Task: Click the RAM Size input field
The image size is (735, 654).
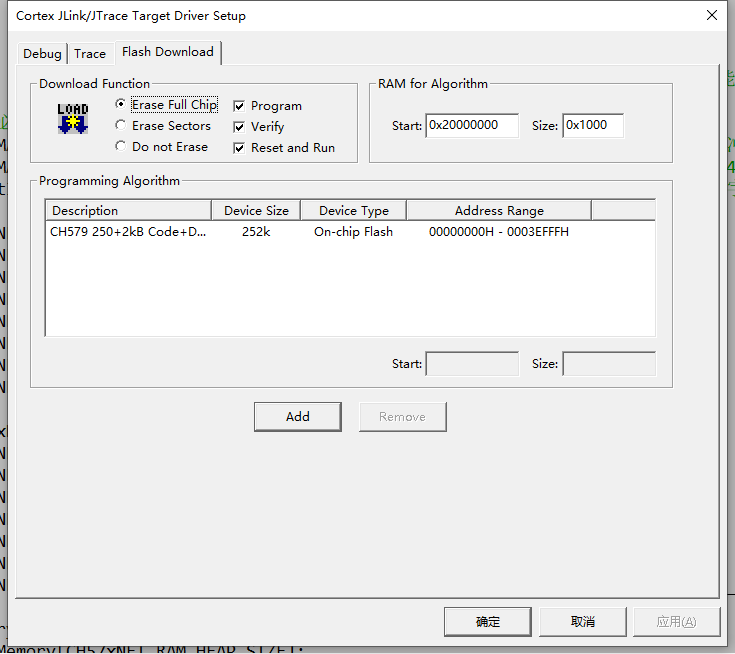Action: pos(592,126)
